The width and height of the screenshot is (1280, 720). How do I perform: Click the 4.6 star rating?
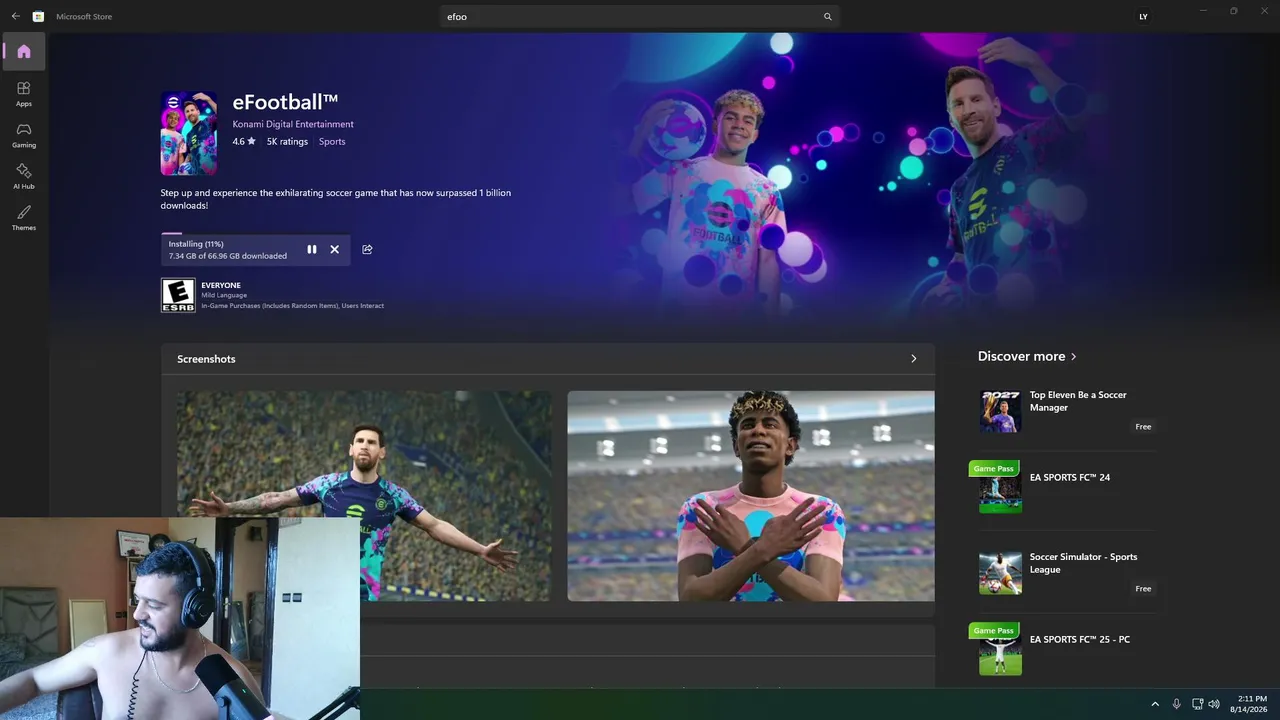pos(244,142)
